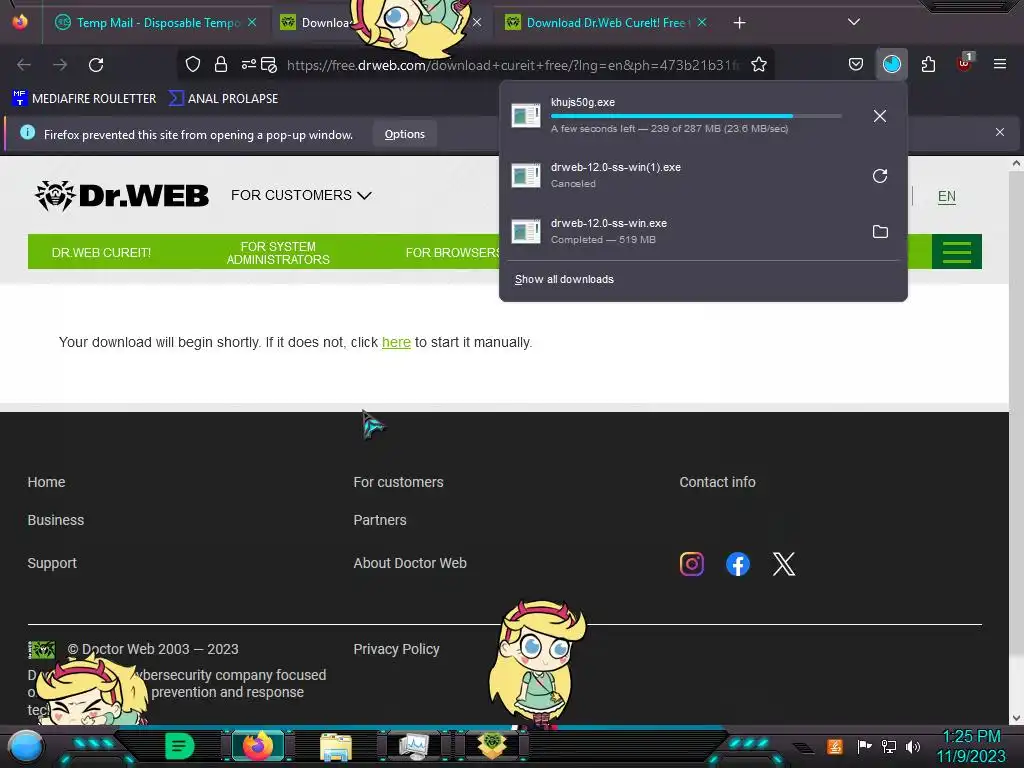Change language via EN link
This screenshot has width=1024, height=768.
(x=946, y=197)
